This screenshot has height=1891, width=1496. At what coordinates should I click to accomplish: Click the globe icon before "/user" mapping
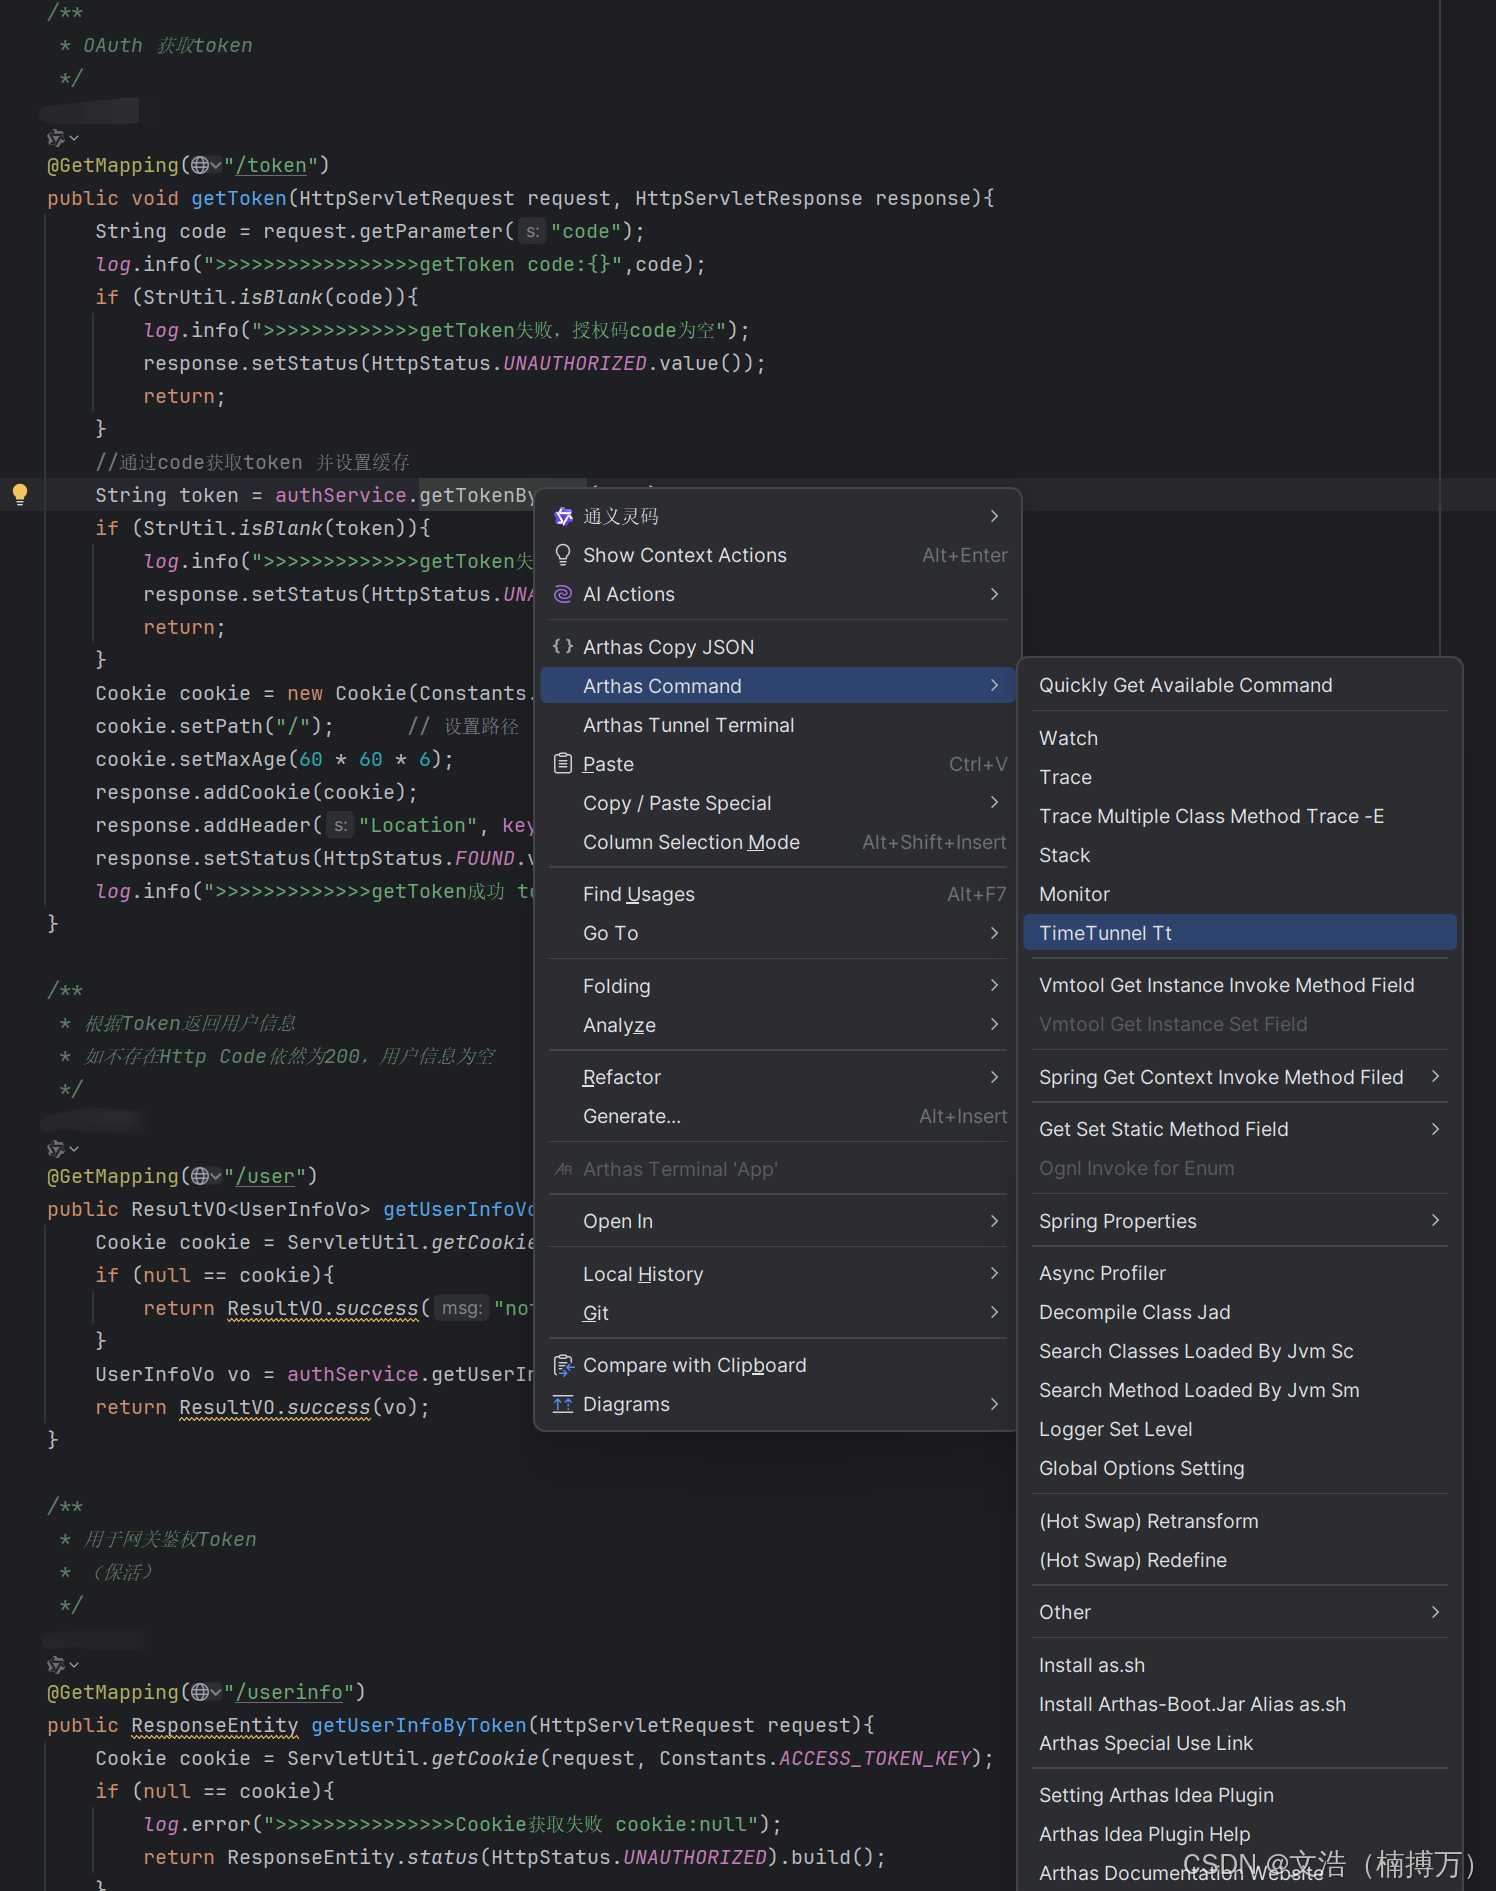[201, 1176]
